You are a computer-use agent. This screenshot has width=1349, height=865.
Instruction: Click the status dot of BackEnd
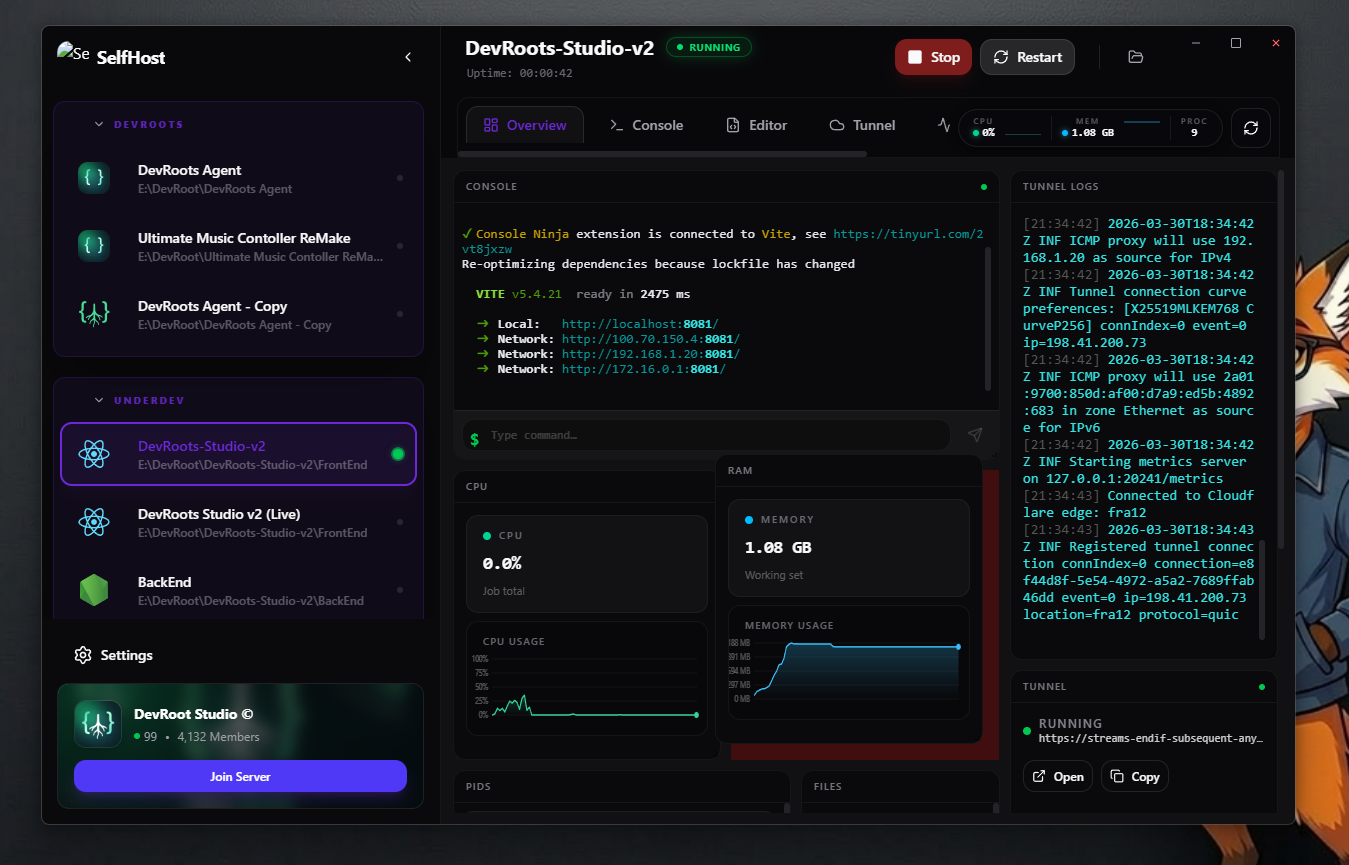tap(400, 590)
